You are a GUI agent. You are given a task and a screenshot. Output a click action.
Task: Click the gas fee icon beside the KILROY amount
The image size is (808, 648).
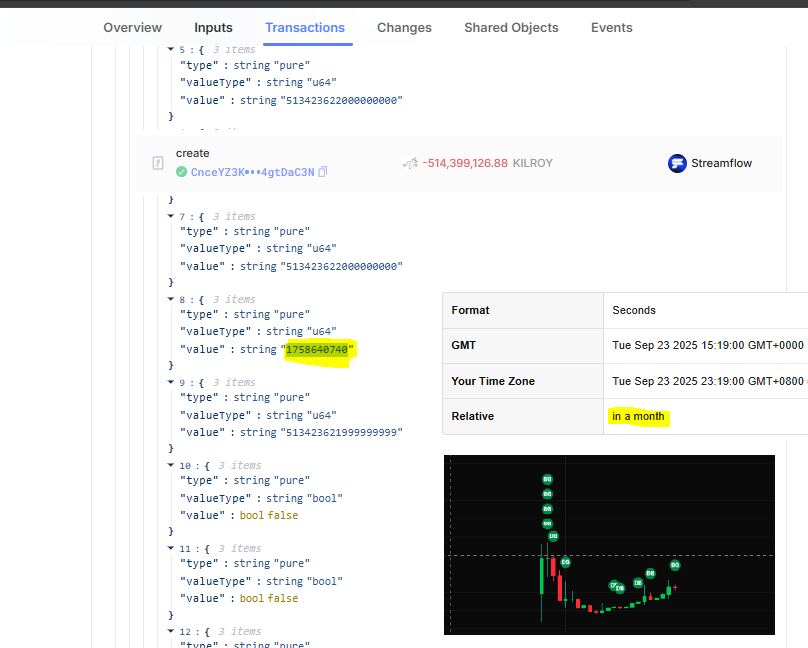click(x=410, y=164)
